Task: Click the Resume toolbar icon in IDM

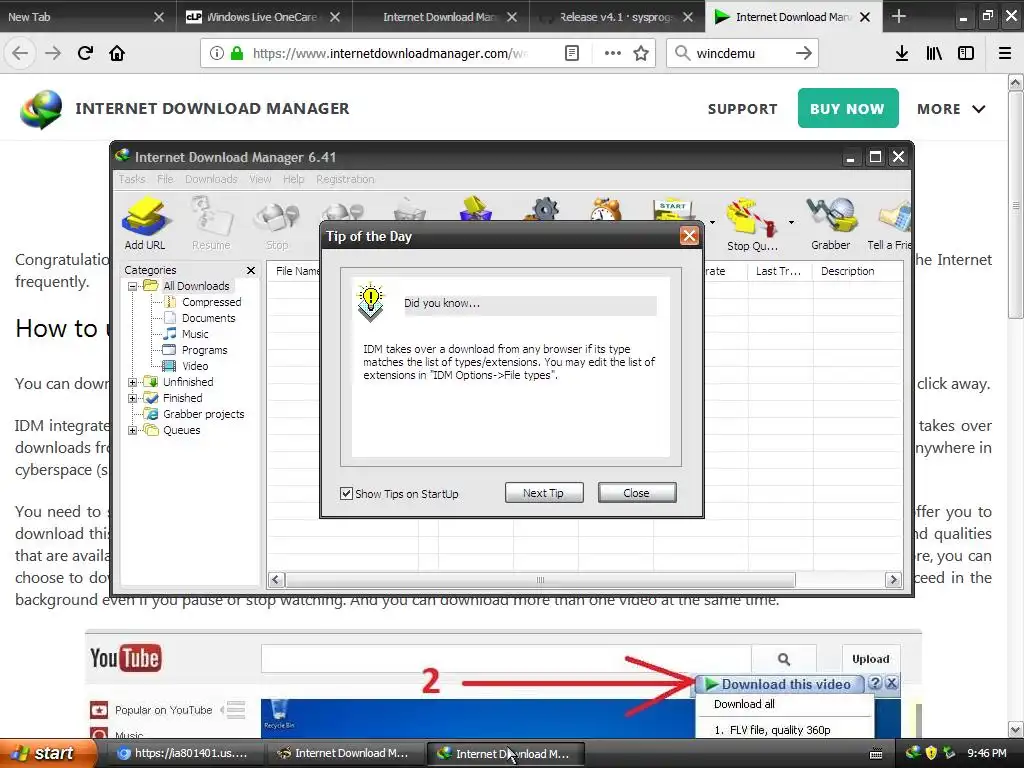Action: pos(211,223)
